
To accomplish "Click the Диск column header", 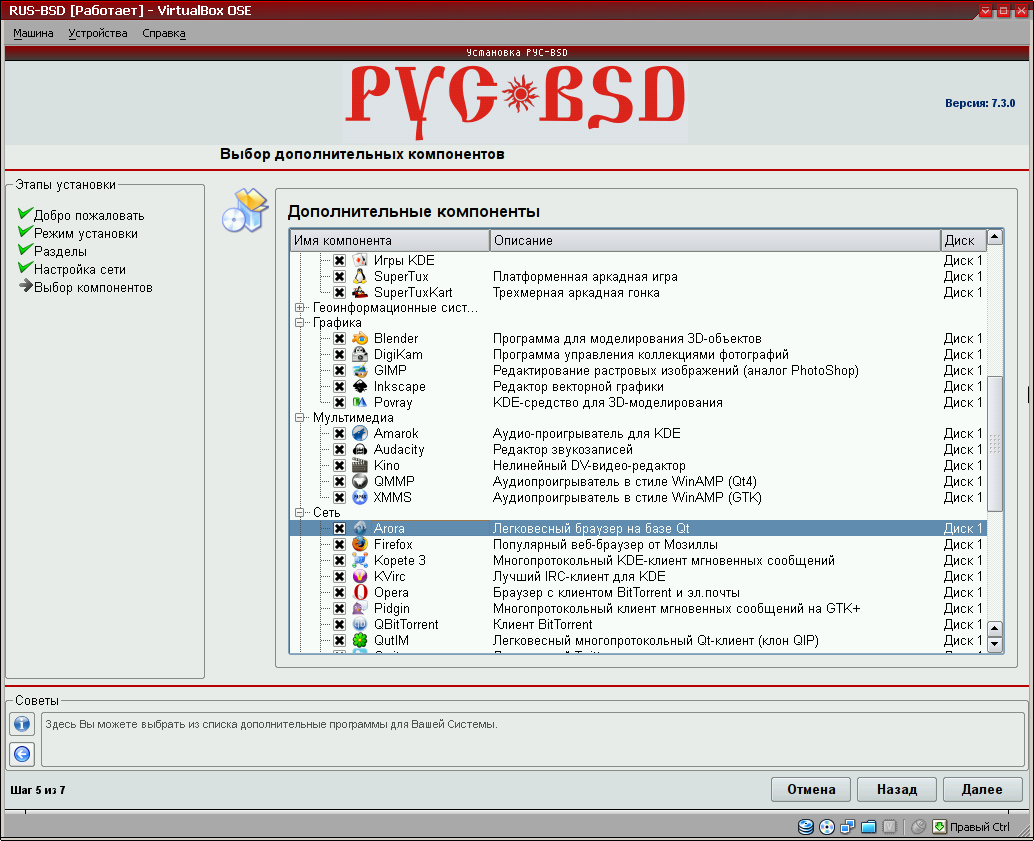I will tap(963, 240).
